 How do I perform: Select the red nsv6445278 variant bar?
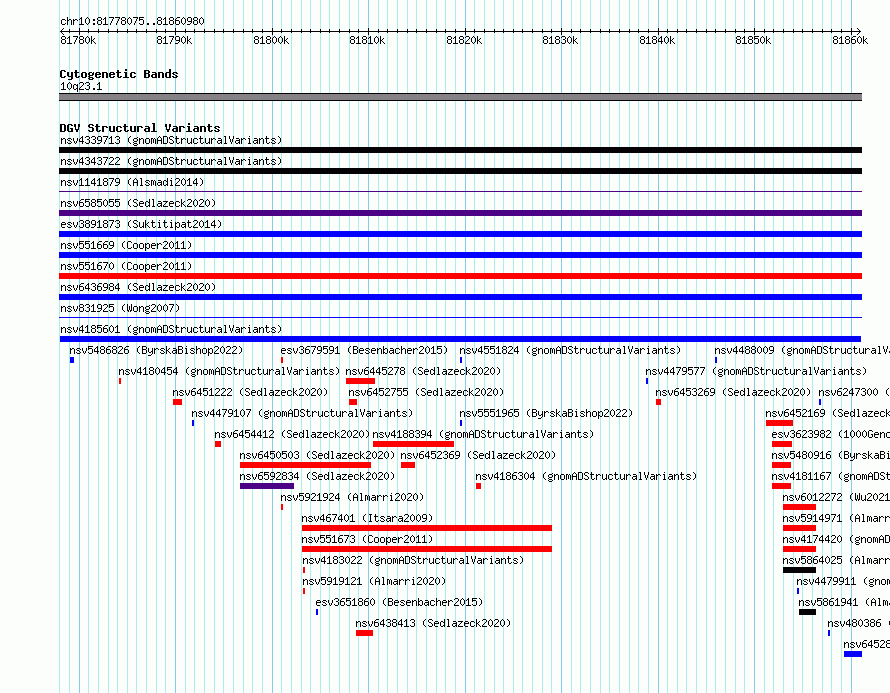pyautogui.click(x=360, y=381)
